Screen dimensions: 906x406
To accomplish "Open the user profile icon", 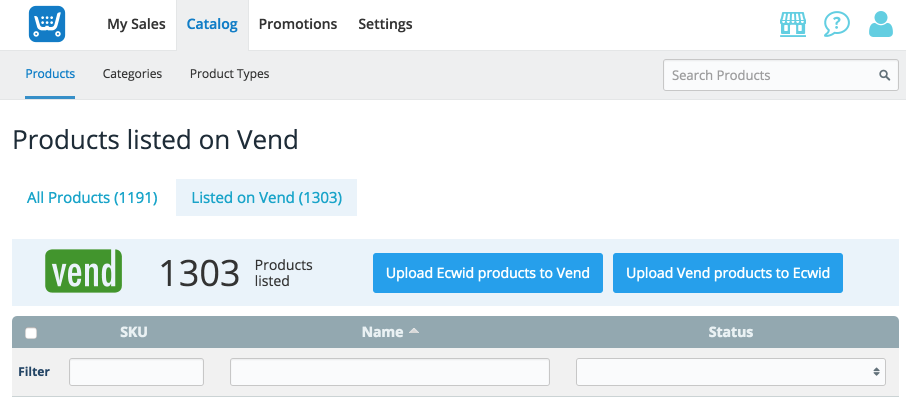I will point(881,24).
